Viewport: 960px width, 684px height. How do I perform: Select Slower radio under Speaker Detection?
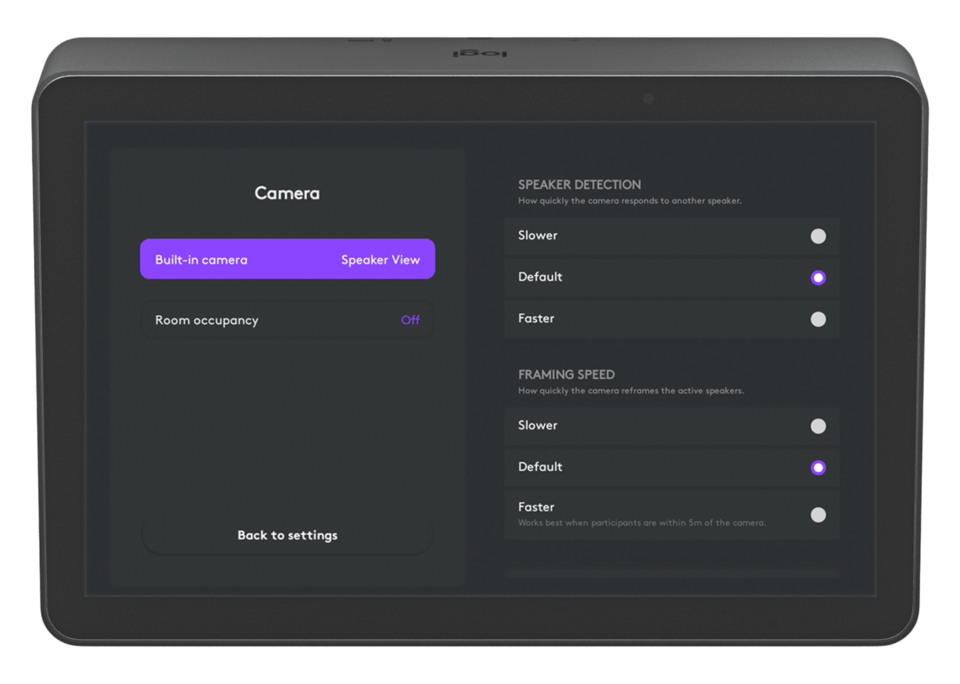[818, 237]
